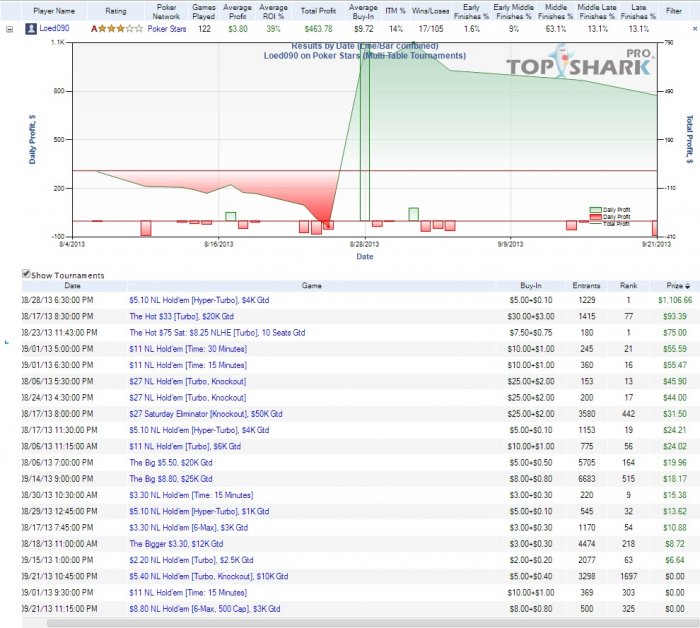
Task: Open The Big $8.80, $25K Gtd
Action: click(x=171, y=479)
